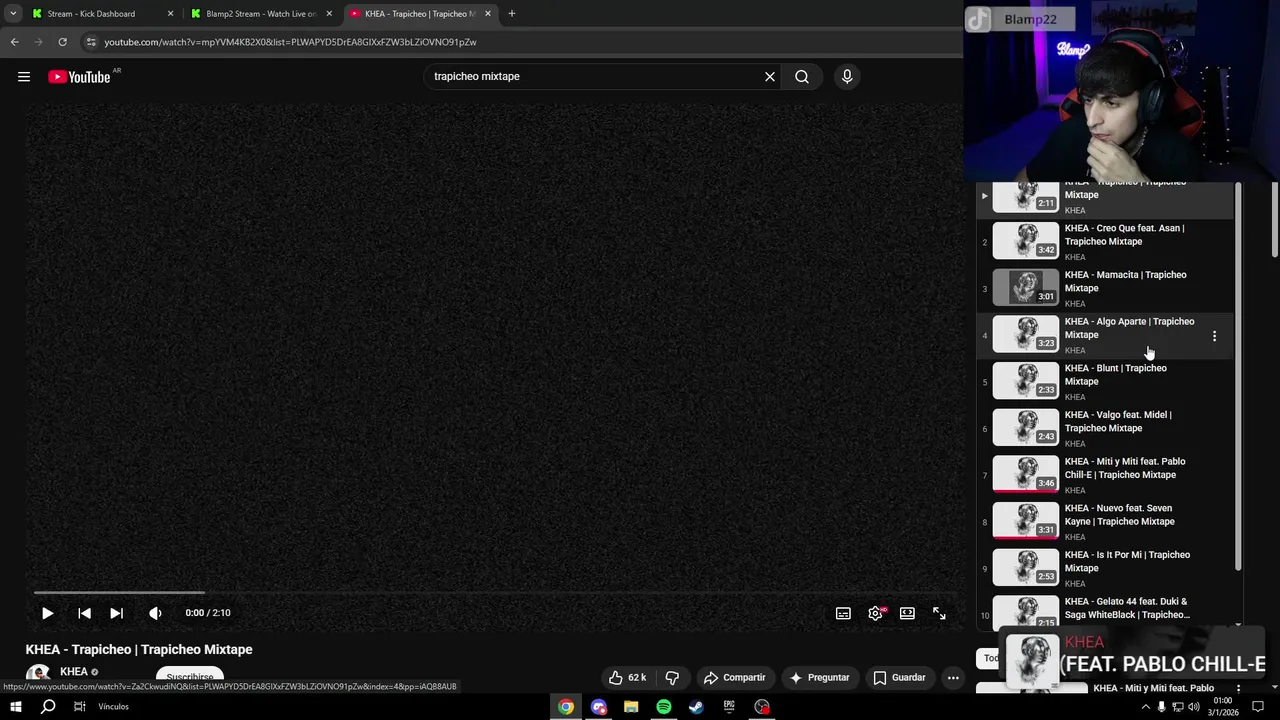Open options for Algo Aparte playlist item

coord(1214,336)
